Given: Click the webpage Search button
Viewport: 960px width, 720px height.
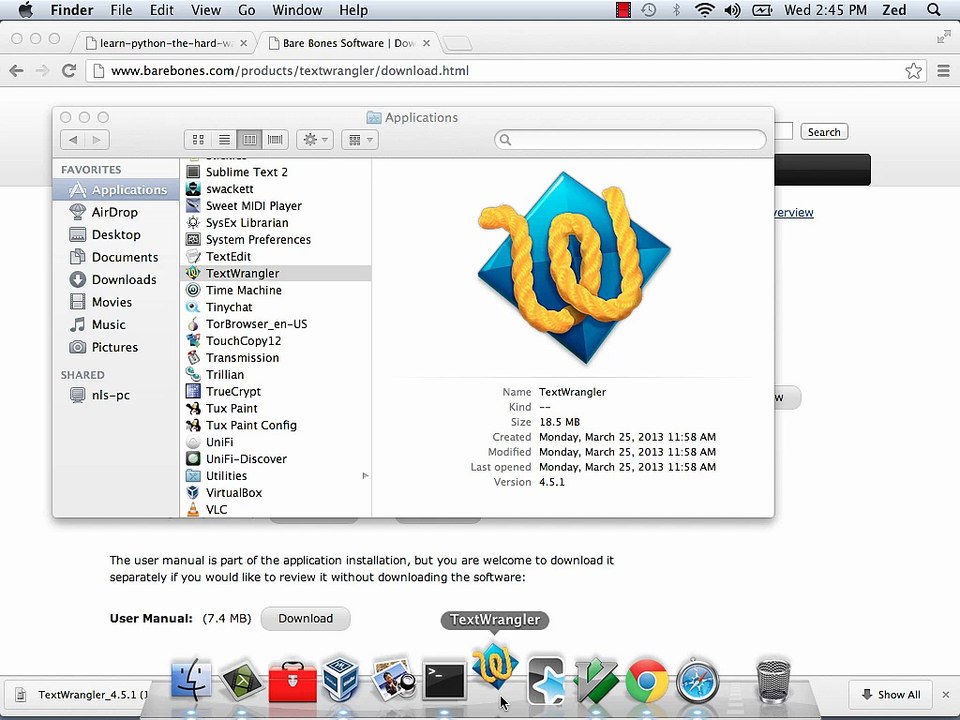Looking at the screenshot, I should (x=824, y=132).
